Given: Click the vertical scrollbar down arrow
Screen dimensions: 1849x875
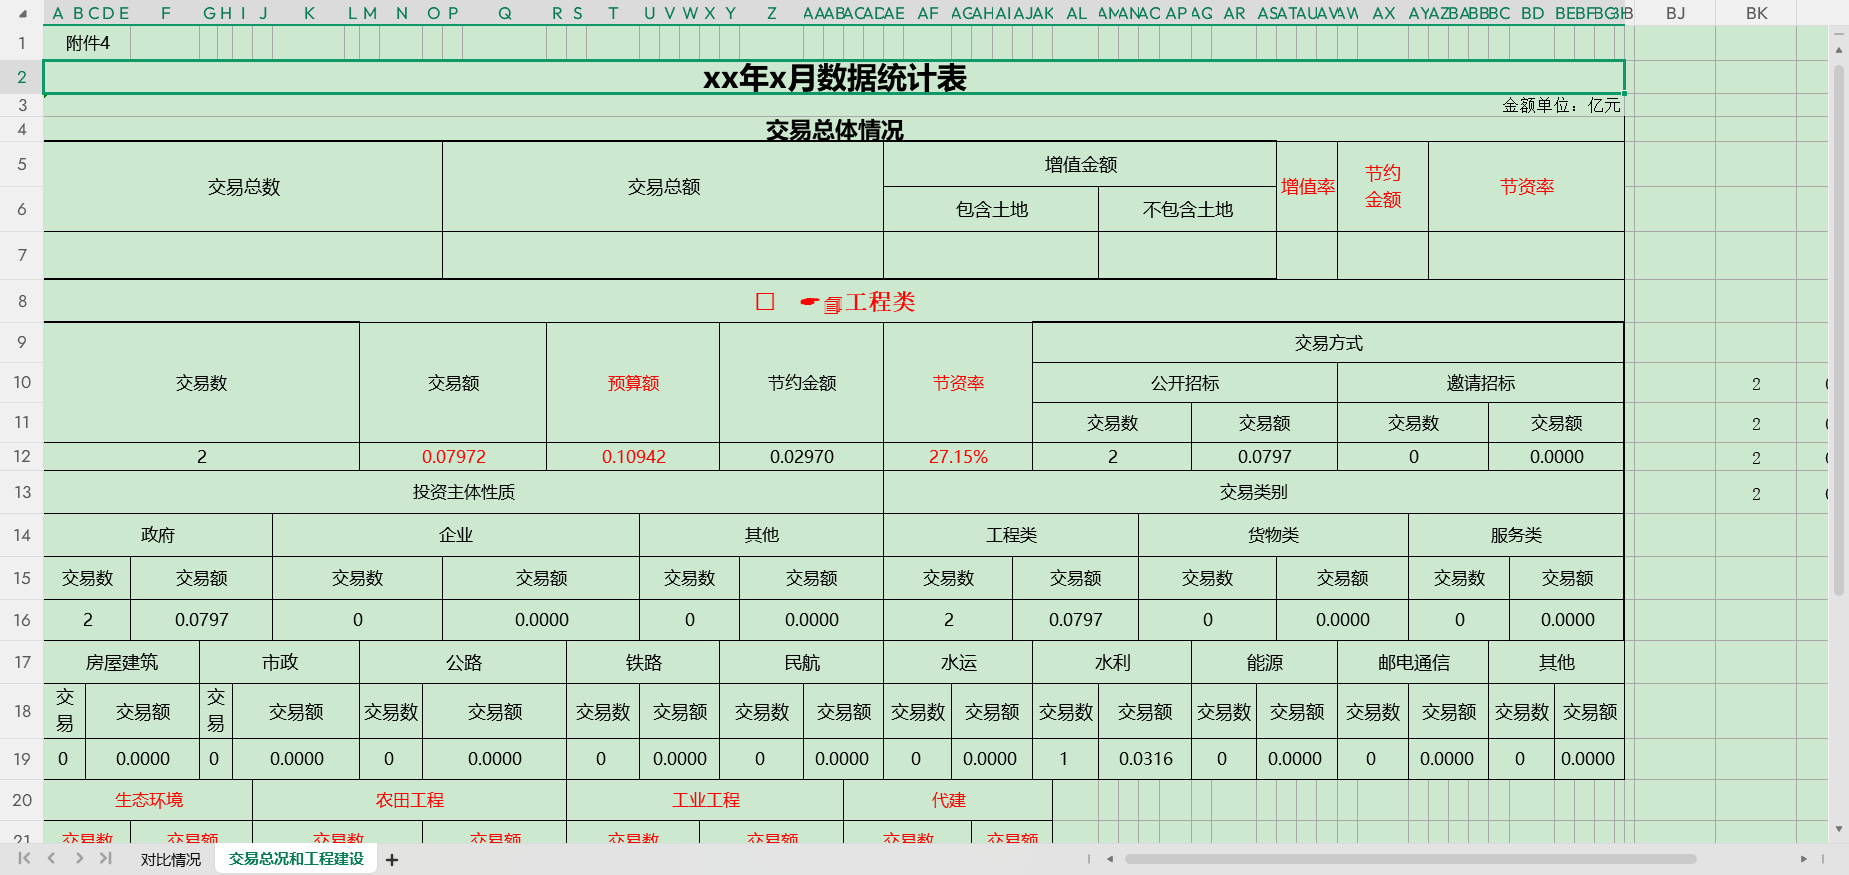Looking at the screenshot, I should tap(1839, 829).
